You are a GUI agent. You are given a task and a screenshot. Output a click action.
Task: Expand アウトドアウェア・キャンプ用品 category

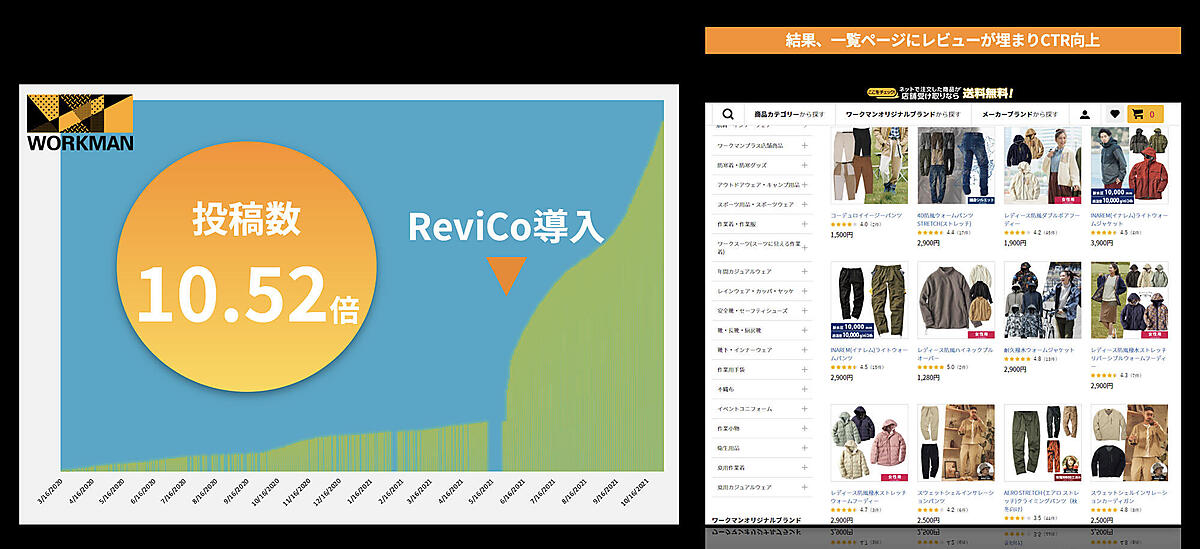pos(804,185)
